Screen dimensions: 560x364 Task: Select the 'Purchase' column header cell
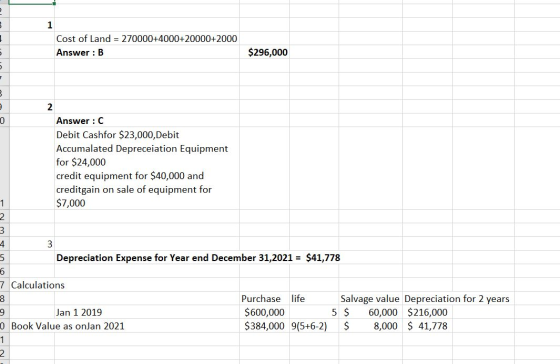[x=264, y=299]
